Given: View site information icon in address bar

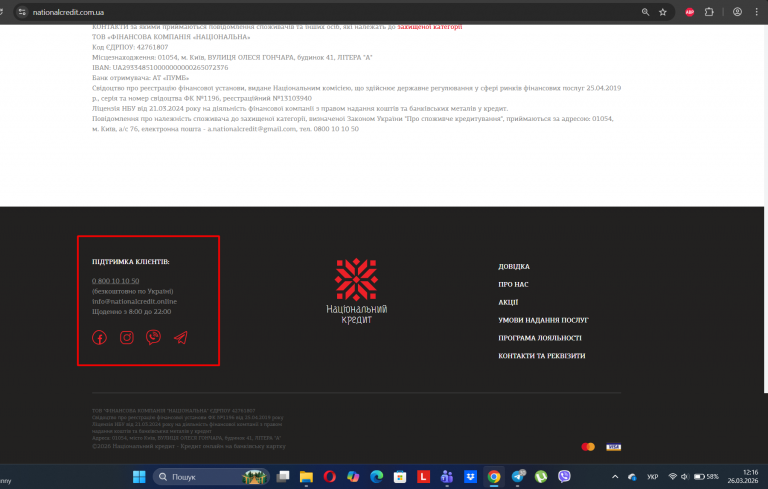Looking at the screenshot, I should click(x=22, y=12).
